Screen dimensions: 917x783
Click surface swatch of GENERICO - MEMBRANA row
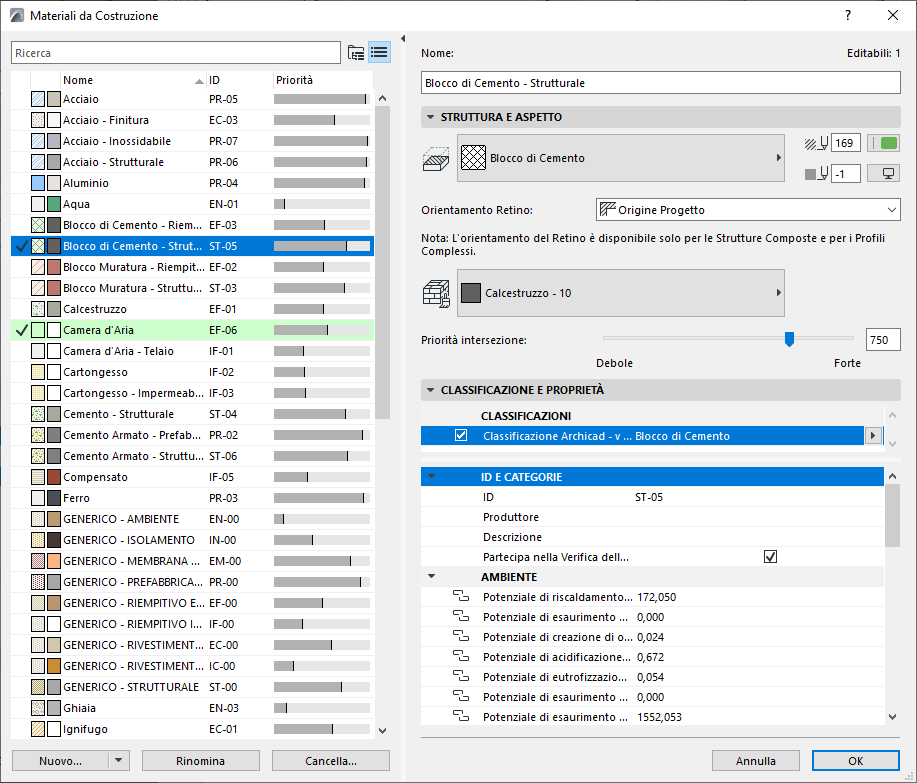pos(54,561)
